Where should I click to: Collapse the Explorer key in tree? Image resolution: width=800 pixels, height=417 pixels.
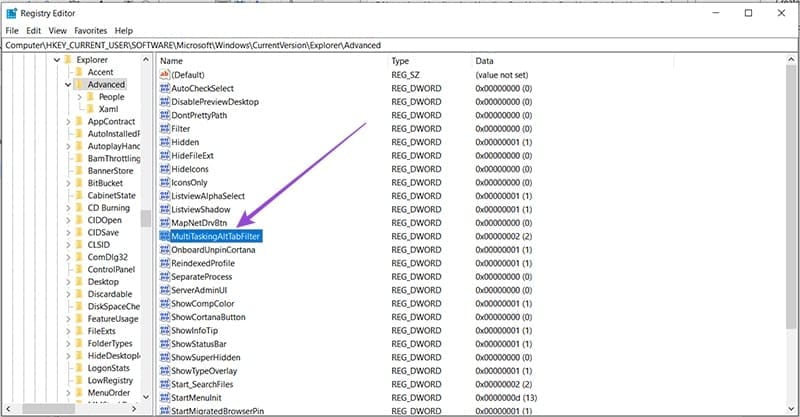(55, 60)
